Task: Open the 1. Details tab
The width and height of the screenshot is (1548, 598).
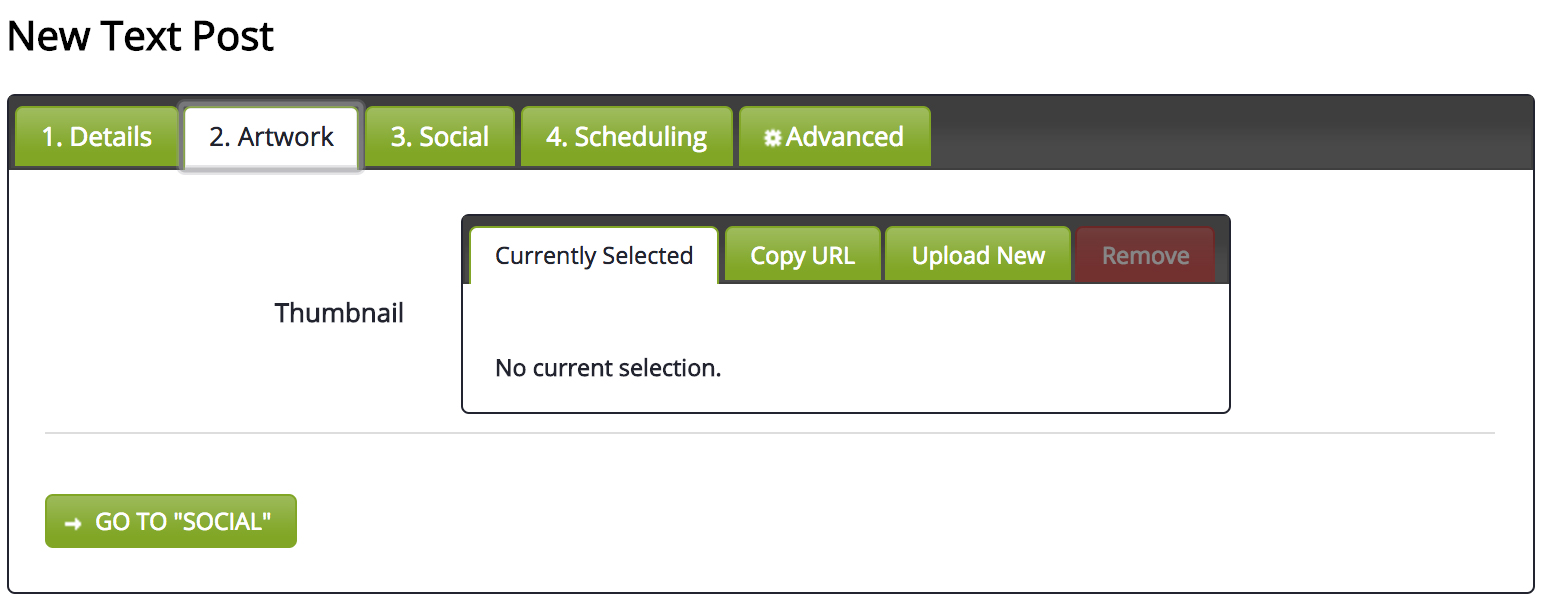Action: click(x=96, y=137)
